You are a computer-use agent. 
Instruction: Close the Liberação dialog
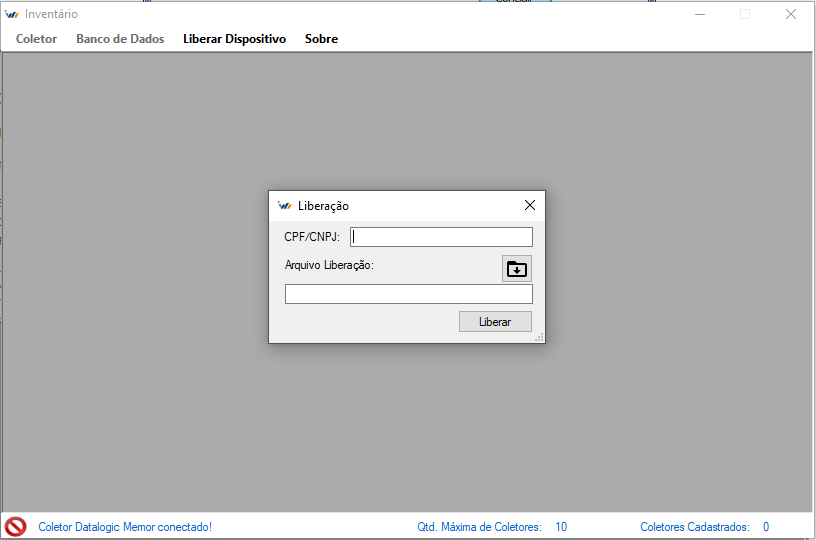(x=530, y=205)
